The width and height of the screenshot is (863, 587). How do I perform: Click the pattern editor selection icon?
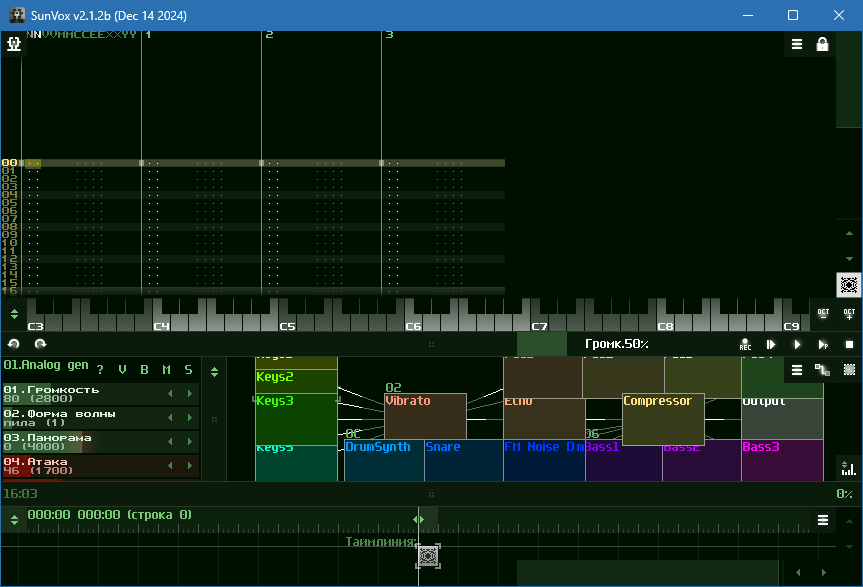(849, 285)
